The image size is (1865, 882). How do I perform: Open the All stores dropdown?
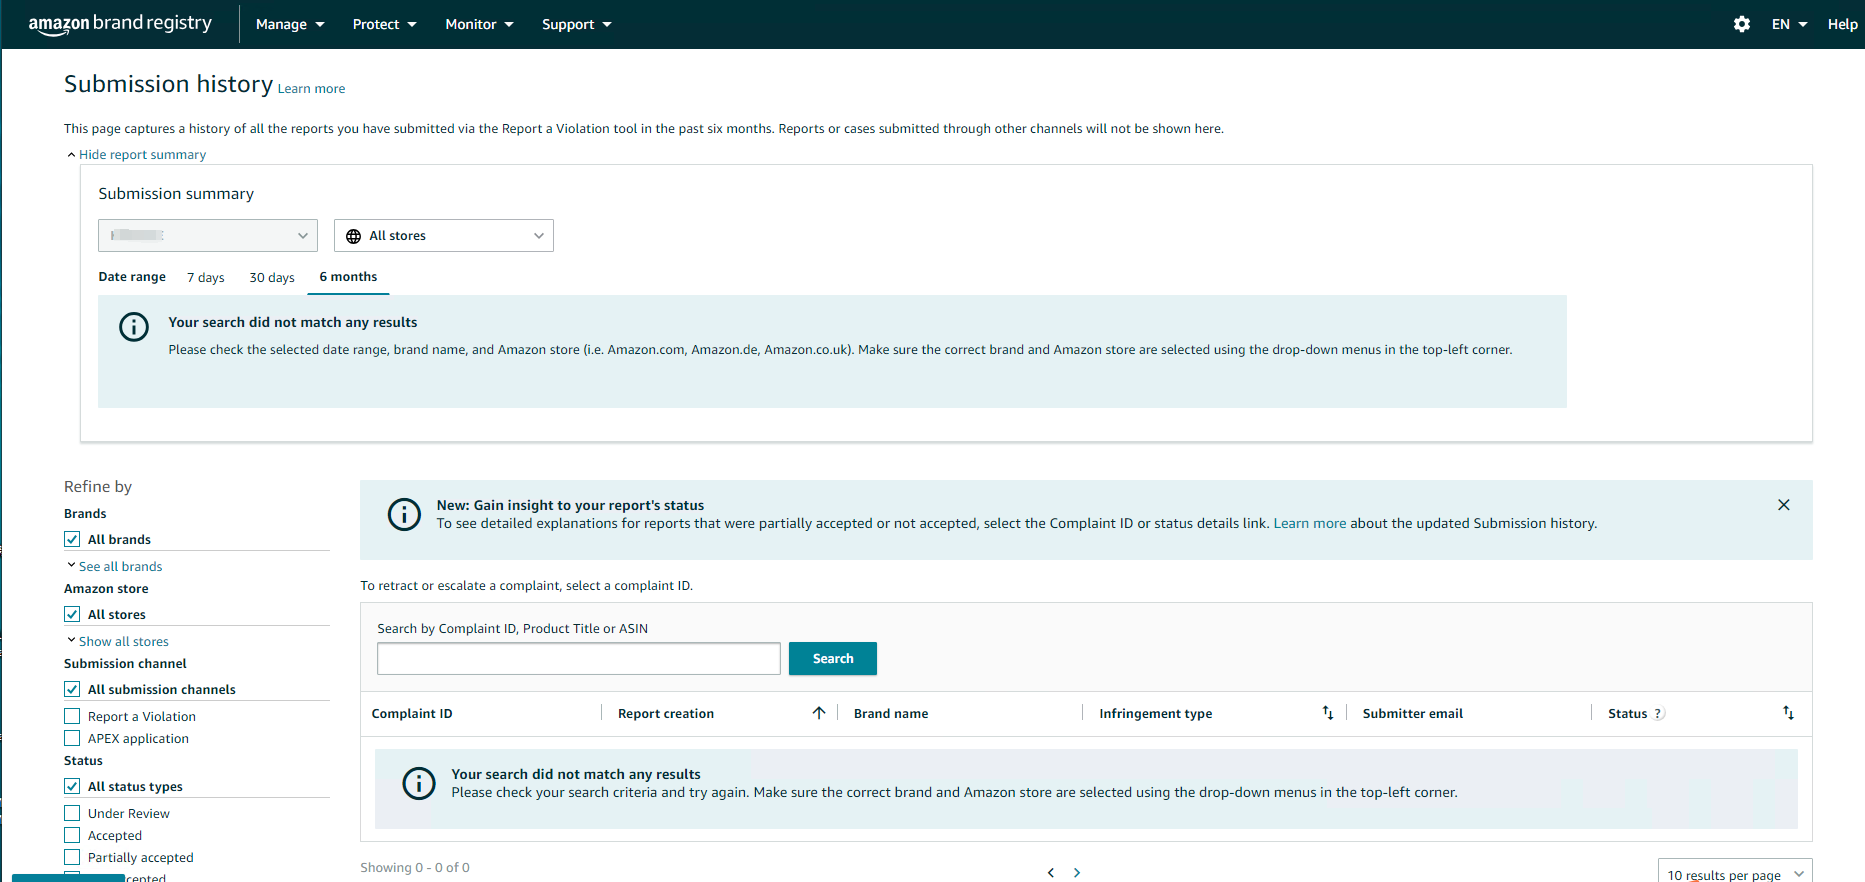tap(444, 235)
